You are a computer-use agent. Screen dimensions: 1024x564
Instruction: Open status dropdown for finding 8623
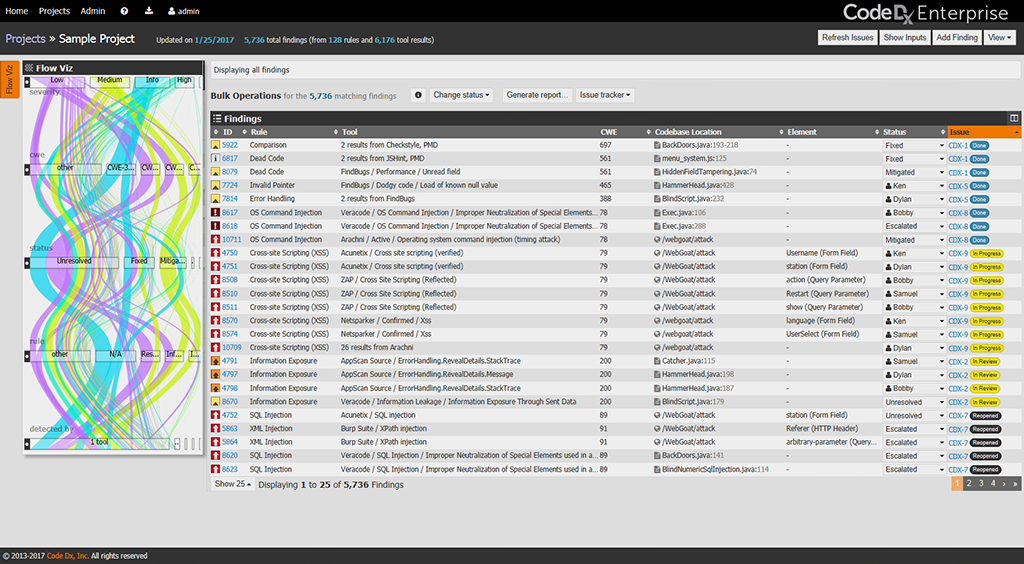tap(914, 469)
